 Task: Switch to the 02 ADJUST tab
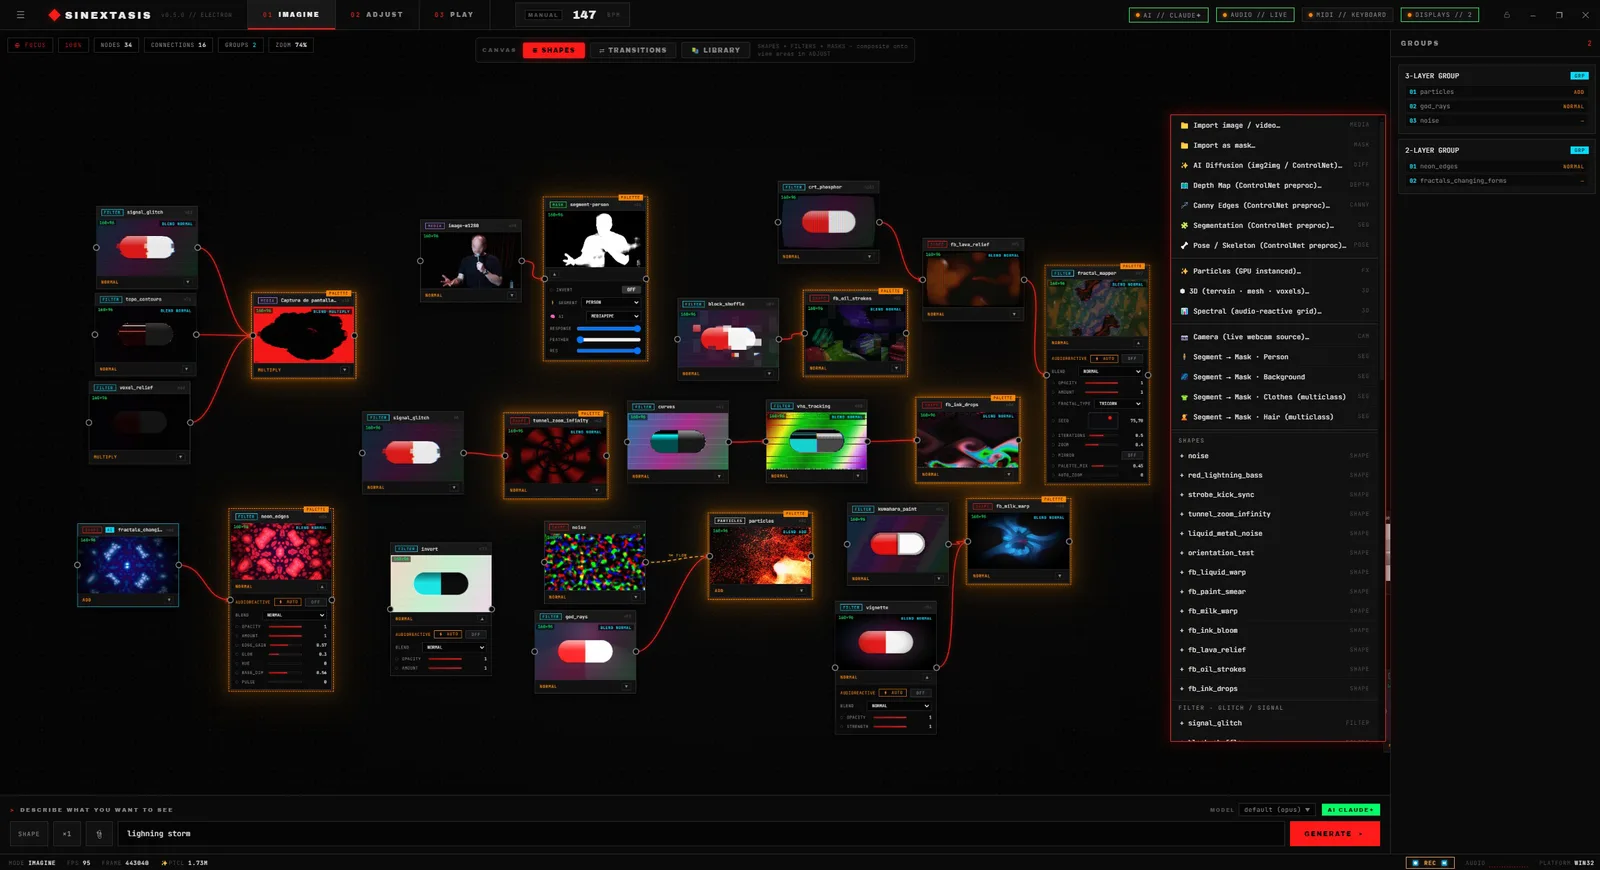tap(377, 15)
